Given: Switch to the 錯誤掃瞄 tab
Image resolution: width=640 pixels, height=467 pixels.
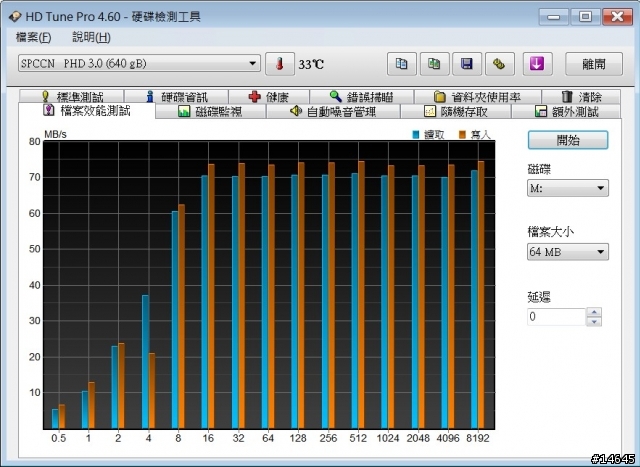Looking at the screenshot, I should [362, 97].
